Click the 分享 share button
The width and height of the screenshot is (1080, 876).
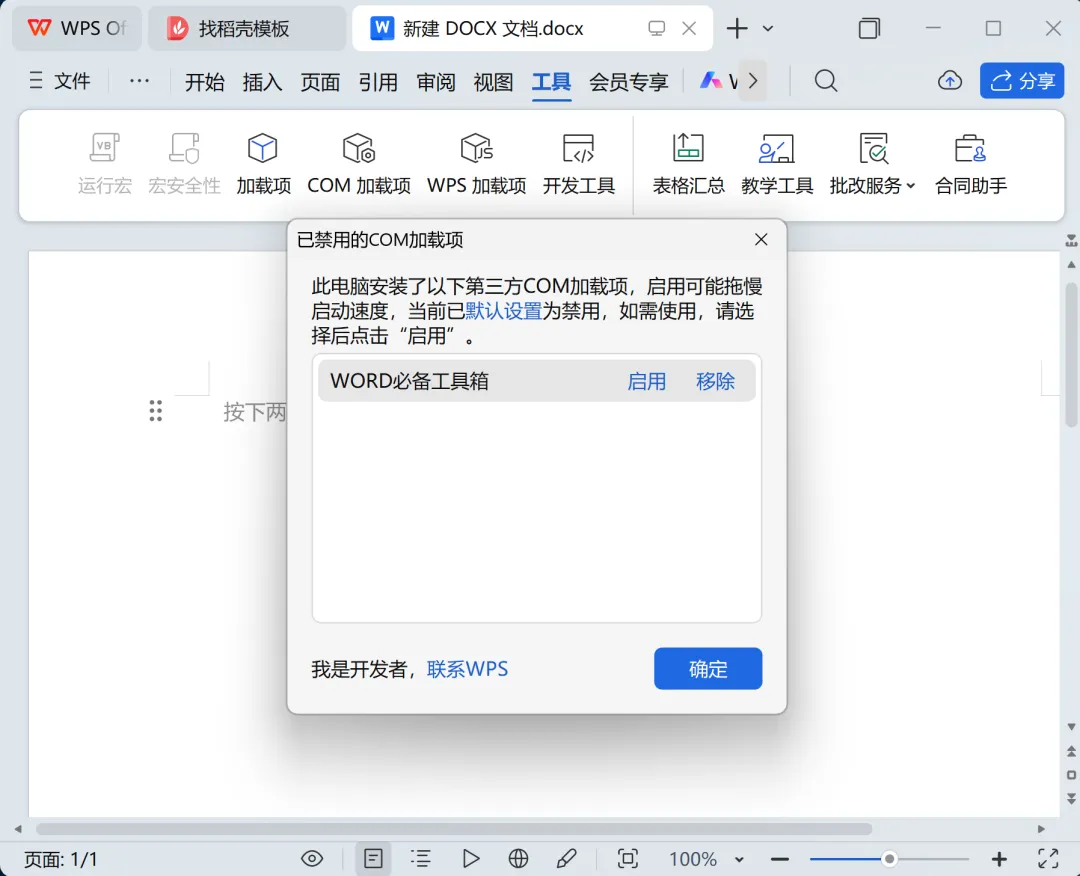(x=1022, y=81)
